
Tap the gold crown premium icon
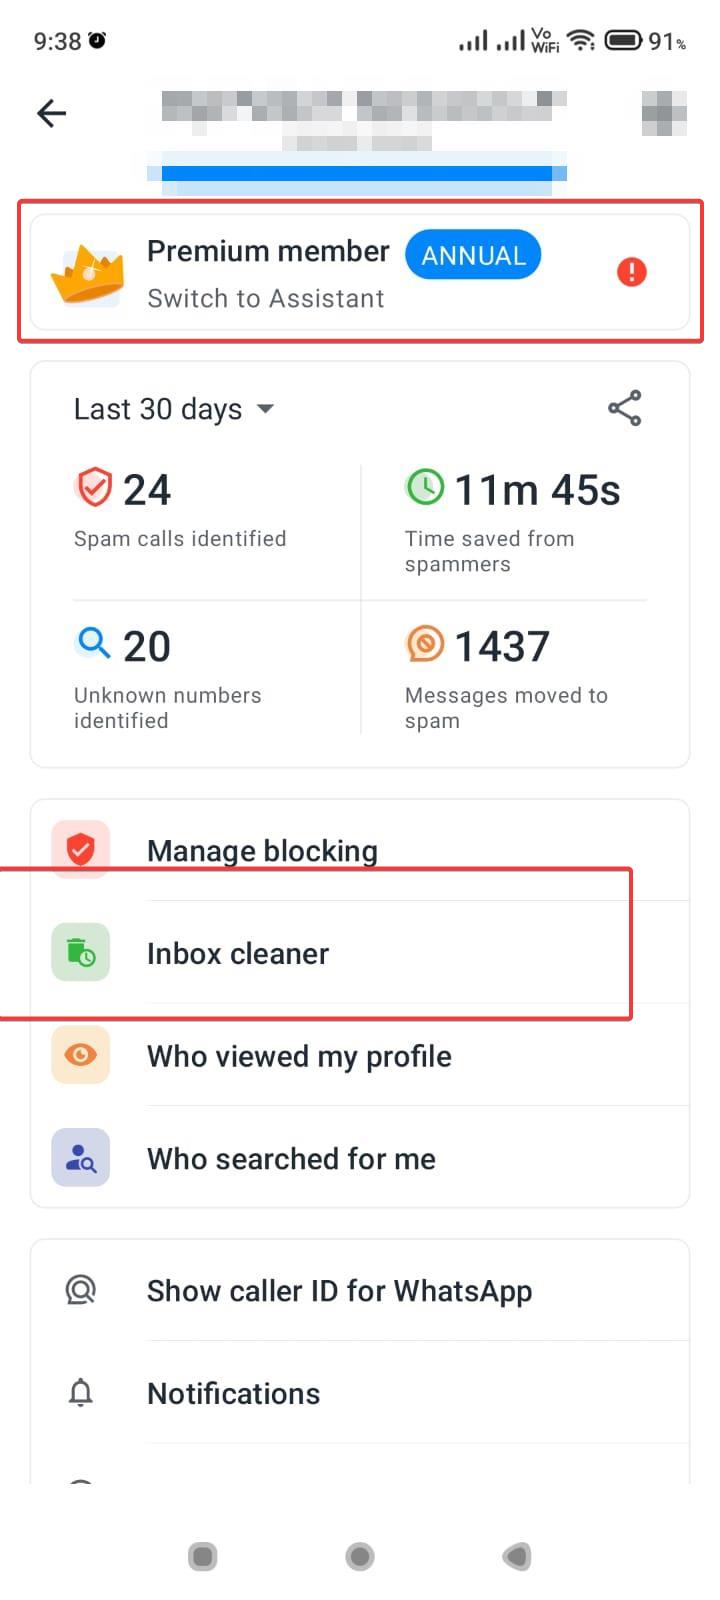[88, 274]
